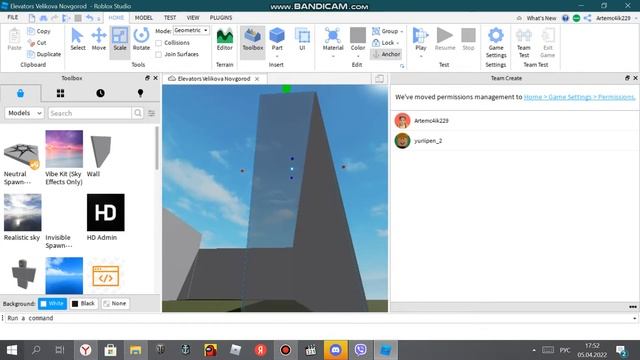
Task: Select the Select tool
Action: coord(78,40)
